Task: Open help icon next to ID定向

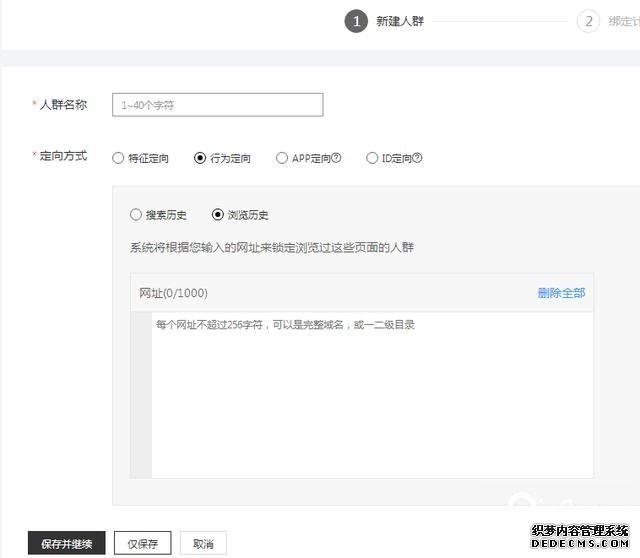Action: click(417, 158)
